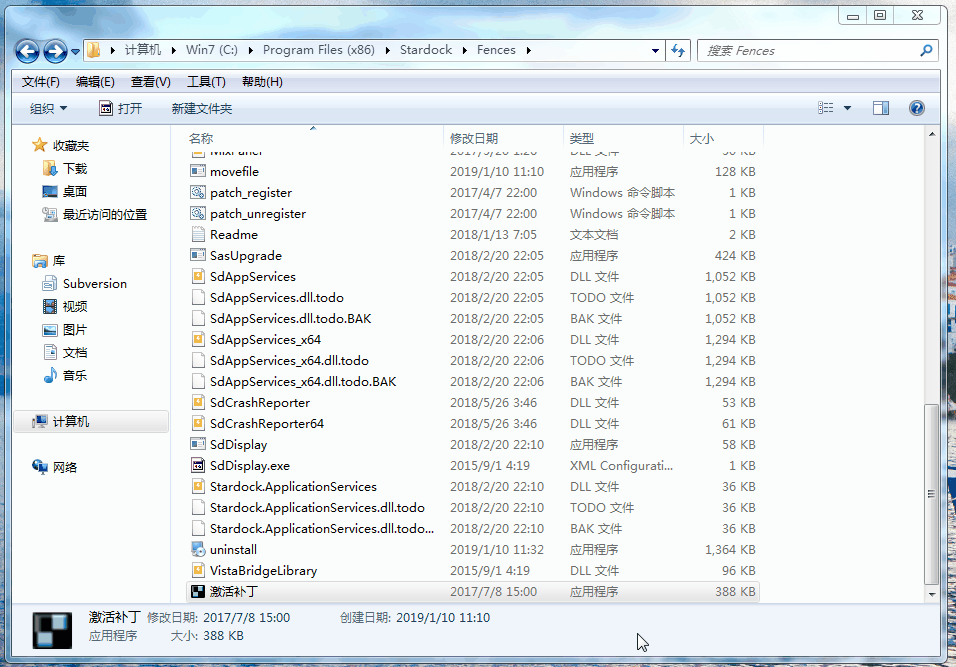Screen dimensions: 956x667
Task: Open the 组织 dropdown menu
Action: (48, 109)
